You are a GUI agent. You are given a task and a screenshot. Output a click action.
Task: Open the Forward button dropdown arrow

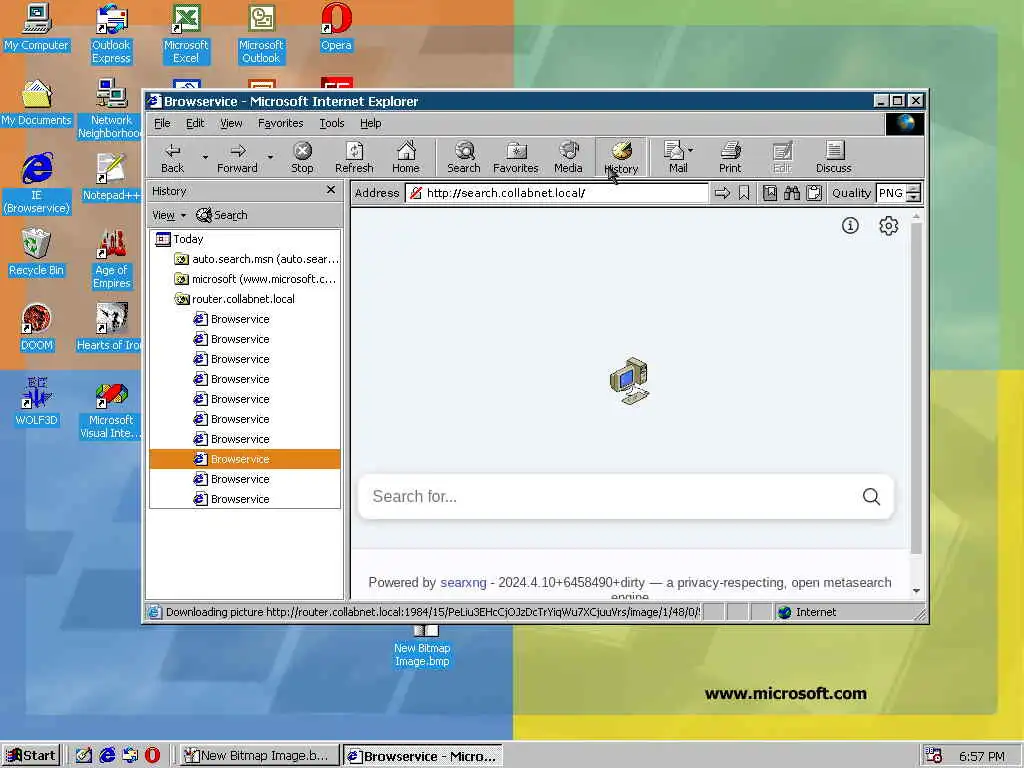[270, 157]
